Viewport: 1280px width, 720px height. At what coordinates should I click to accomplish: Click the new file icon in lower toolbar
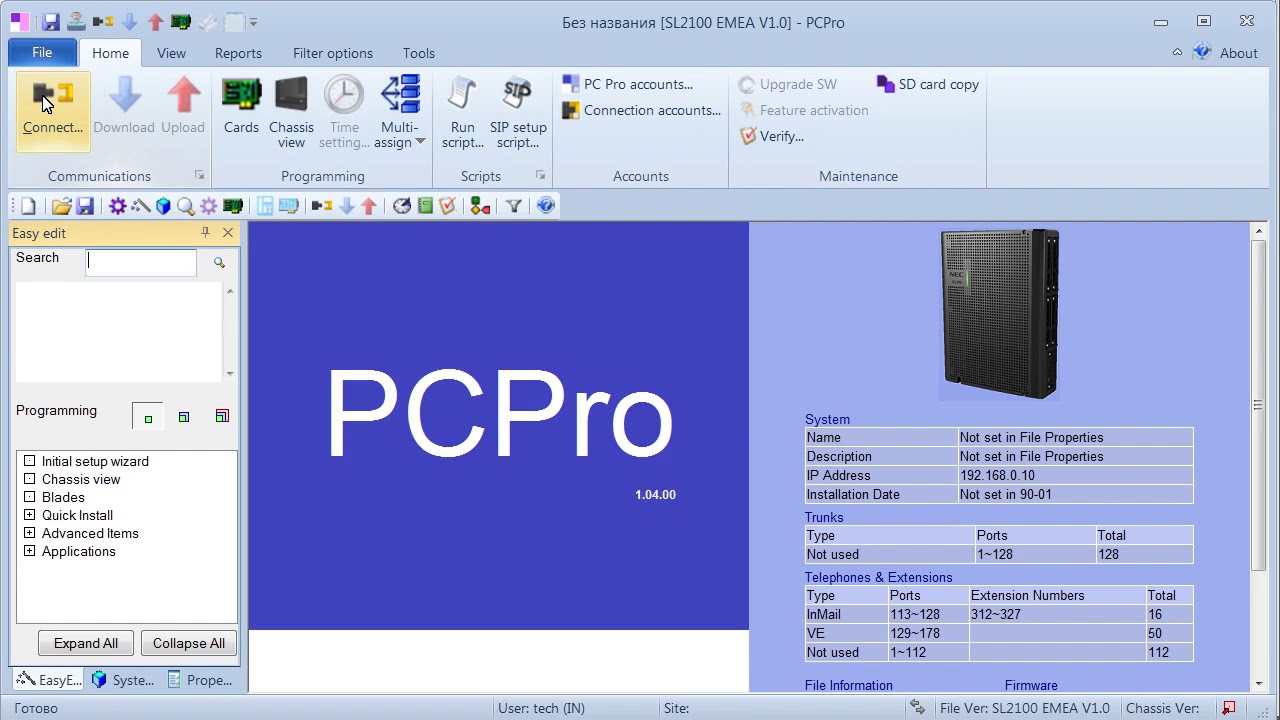point(28,206)
